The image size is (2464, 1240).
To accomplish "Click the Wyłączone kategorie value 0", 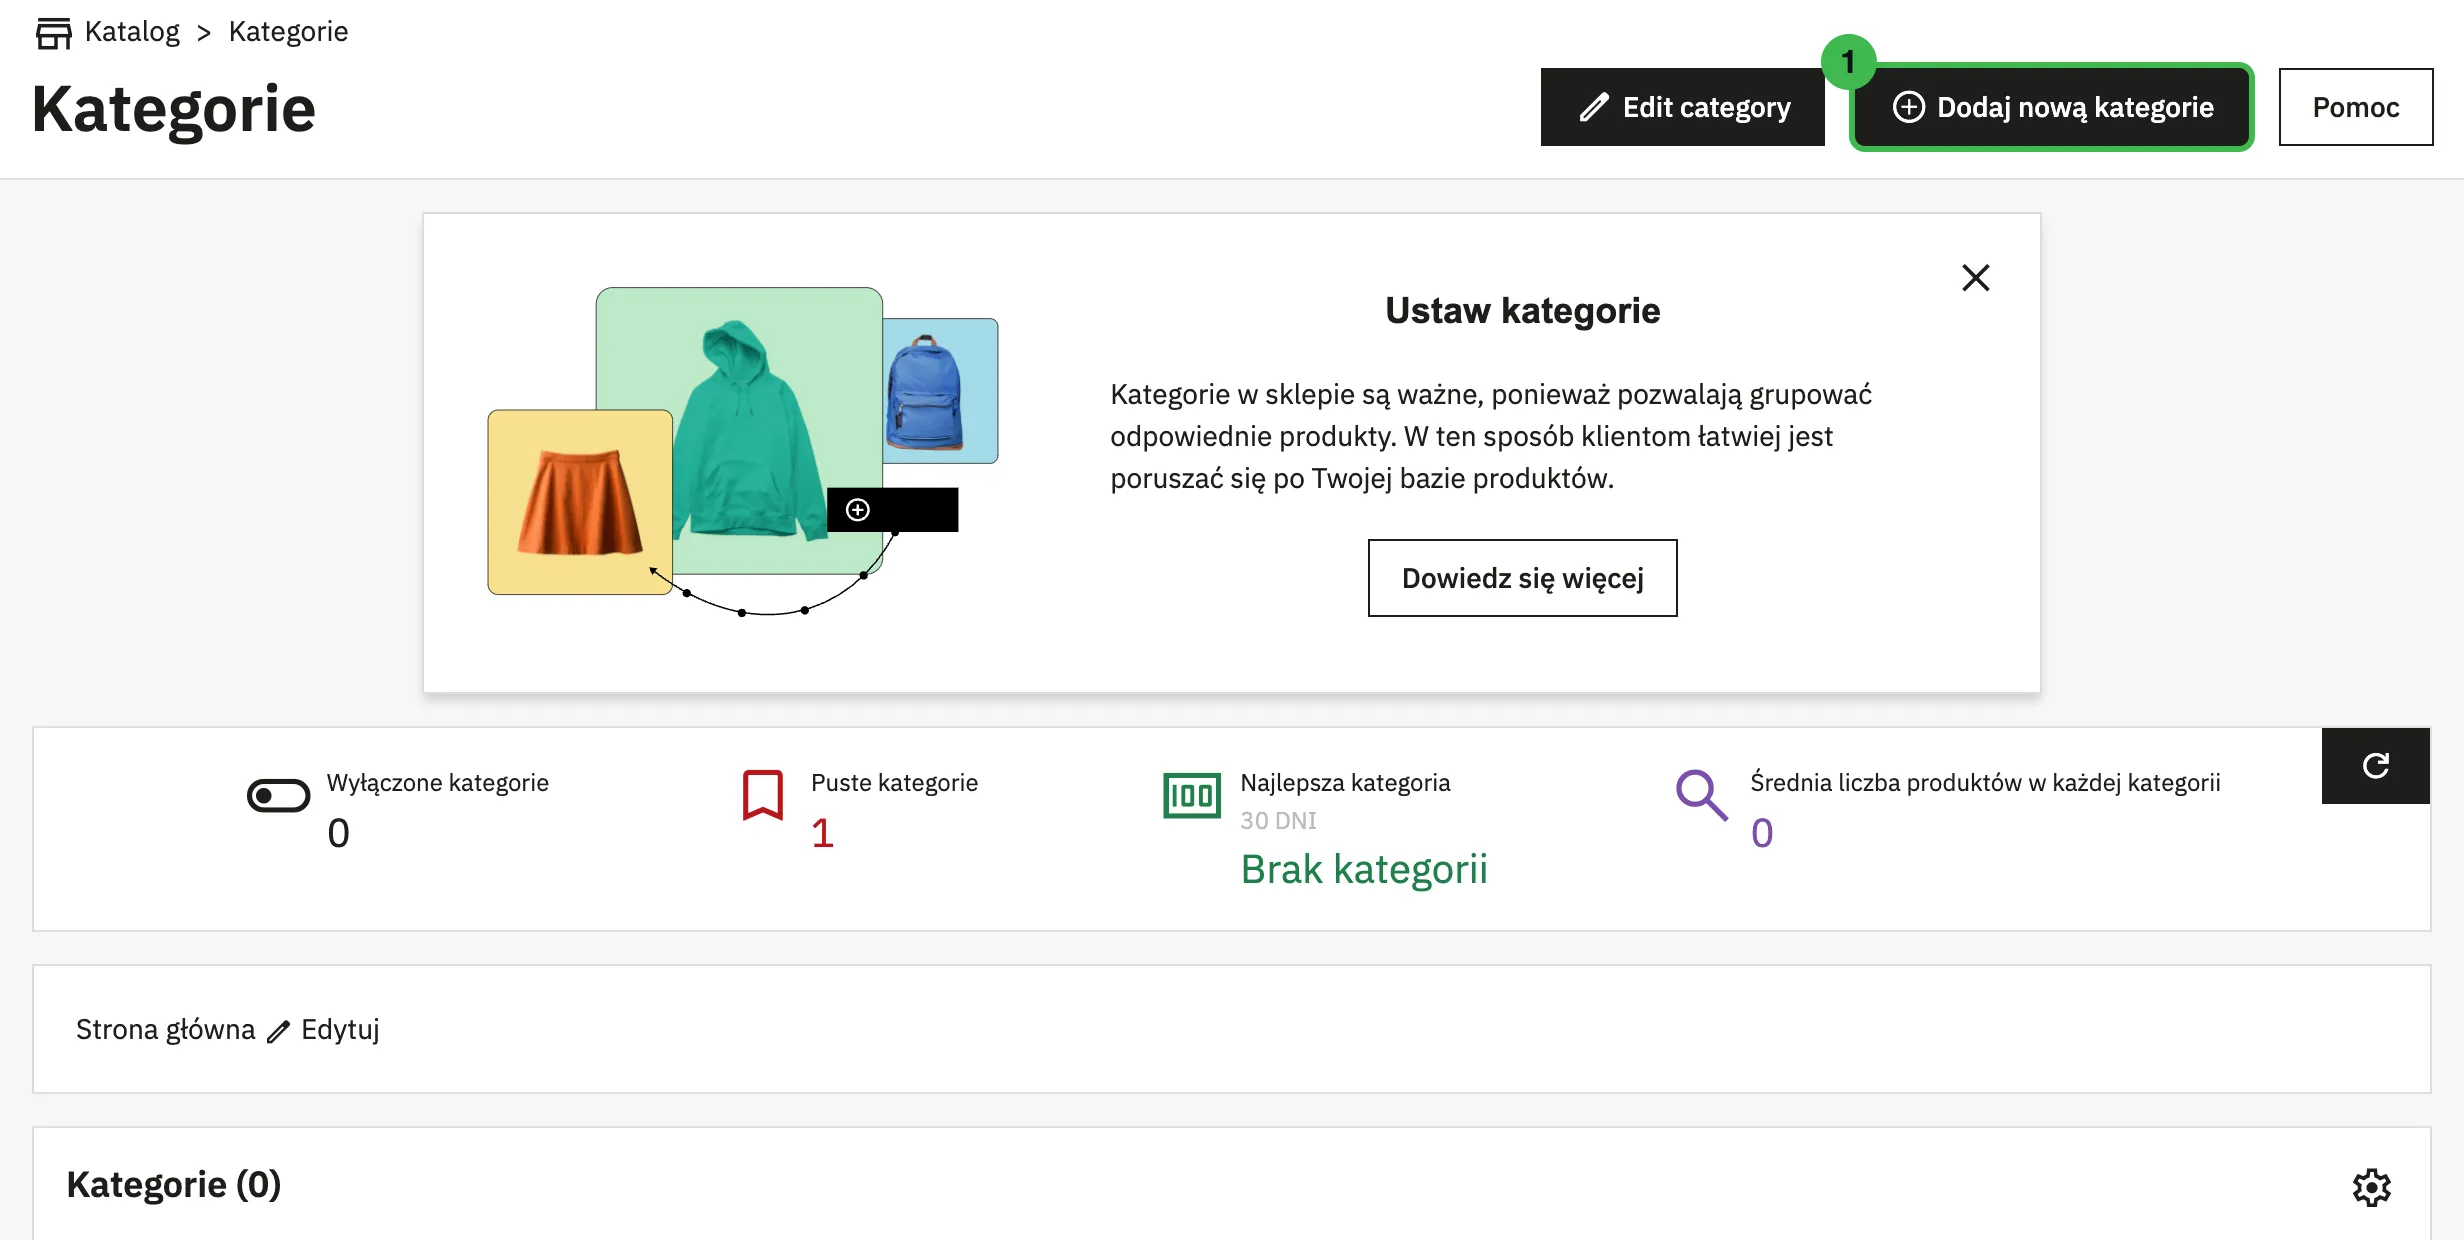I will 338,833.
